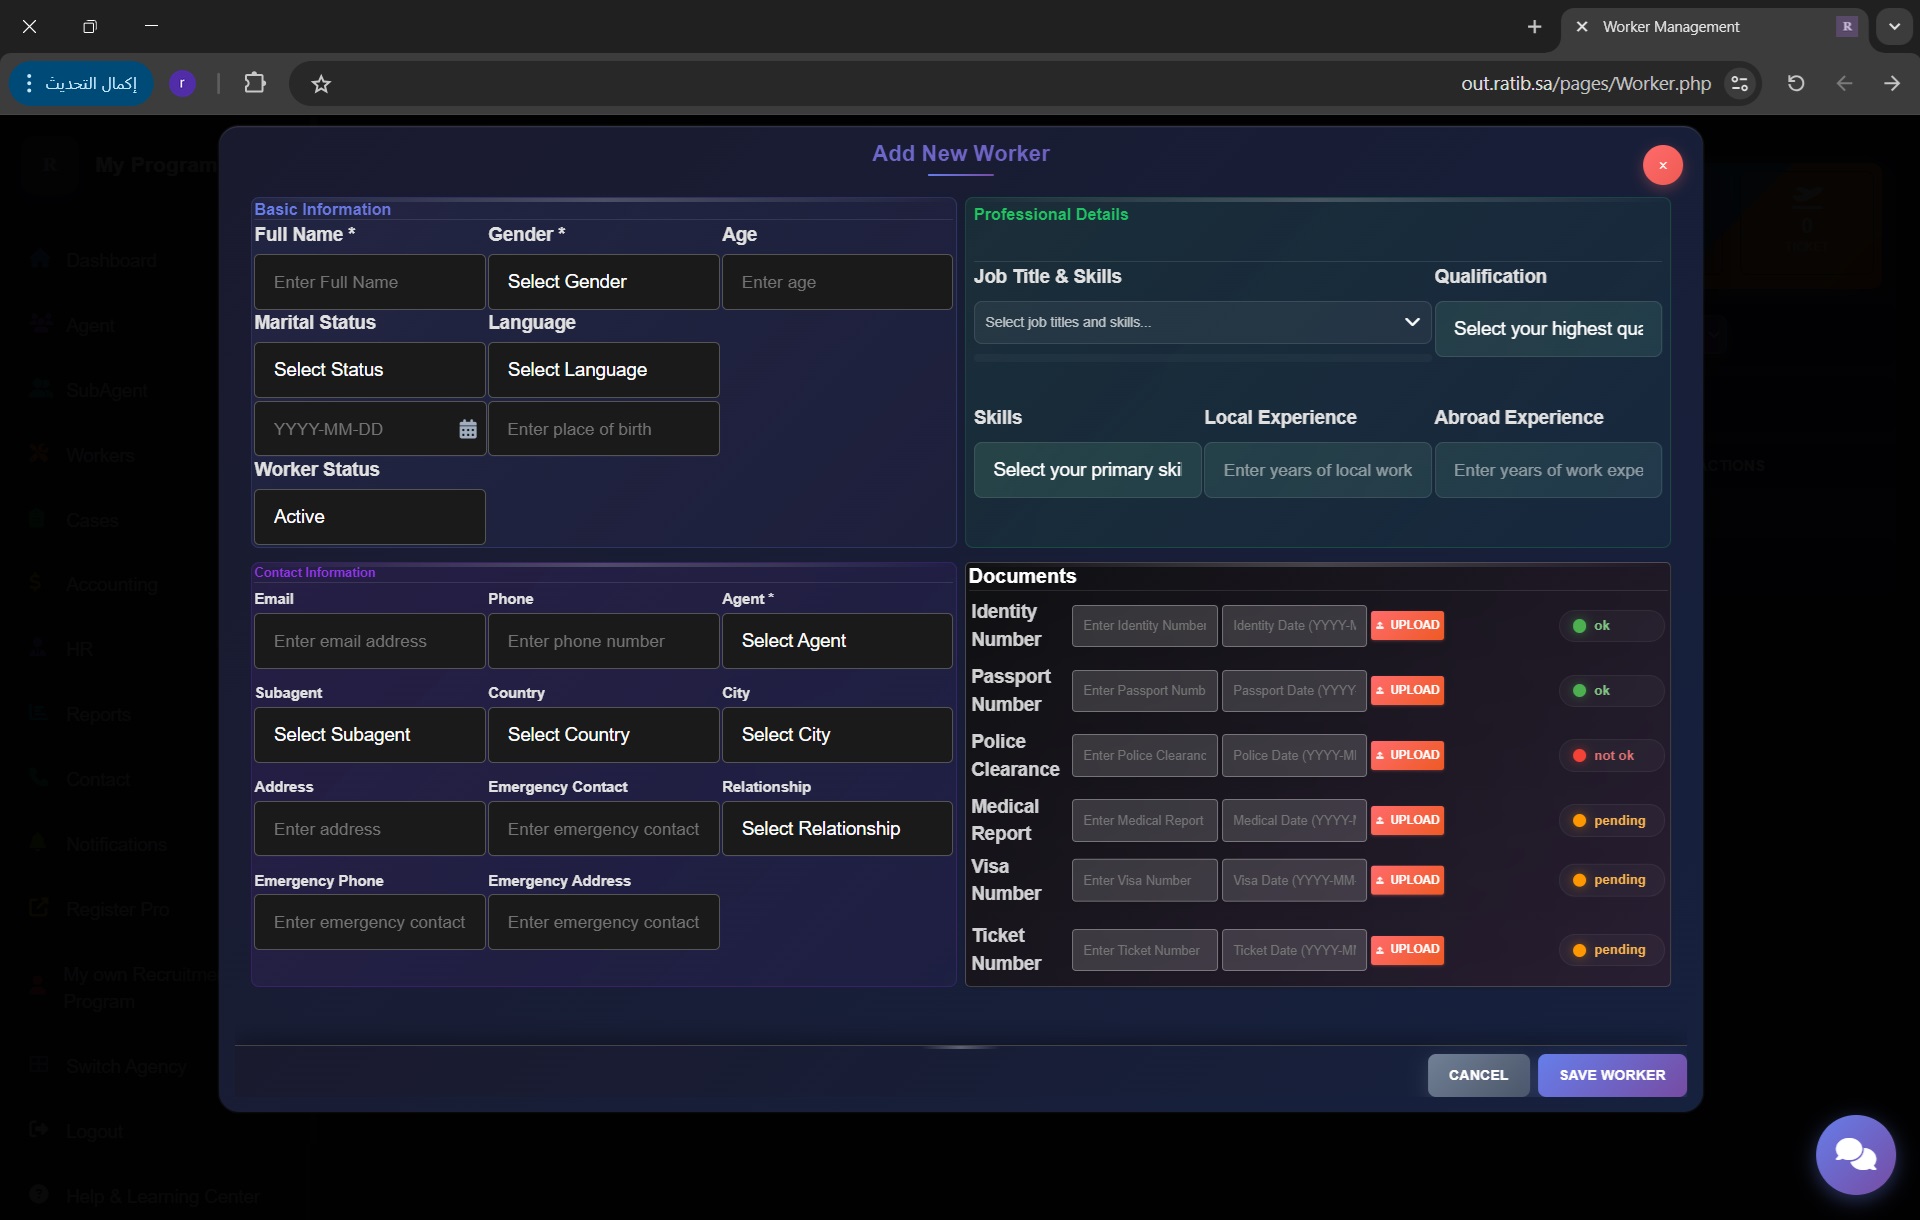Toggle Police Clearance not ok status

[x=1610, y=756]
